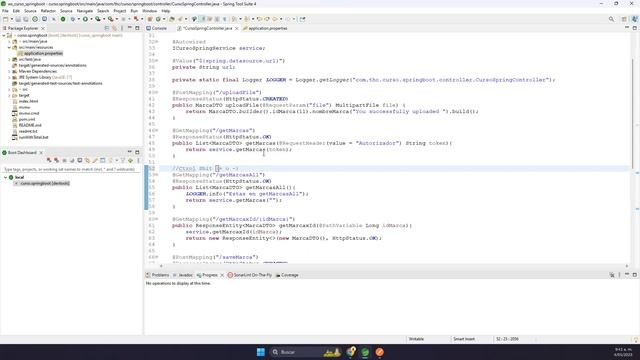Viewport: 640px width, 360px height.
Task: Expand the Maven Dependencies node
Action: [x=9, y=71]
